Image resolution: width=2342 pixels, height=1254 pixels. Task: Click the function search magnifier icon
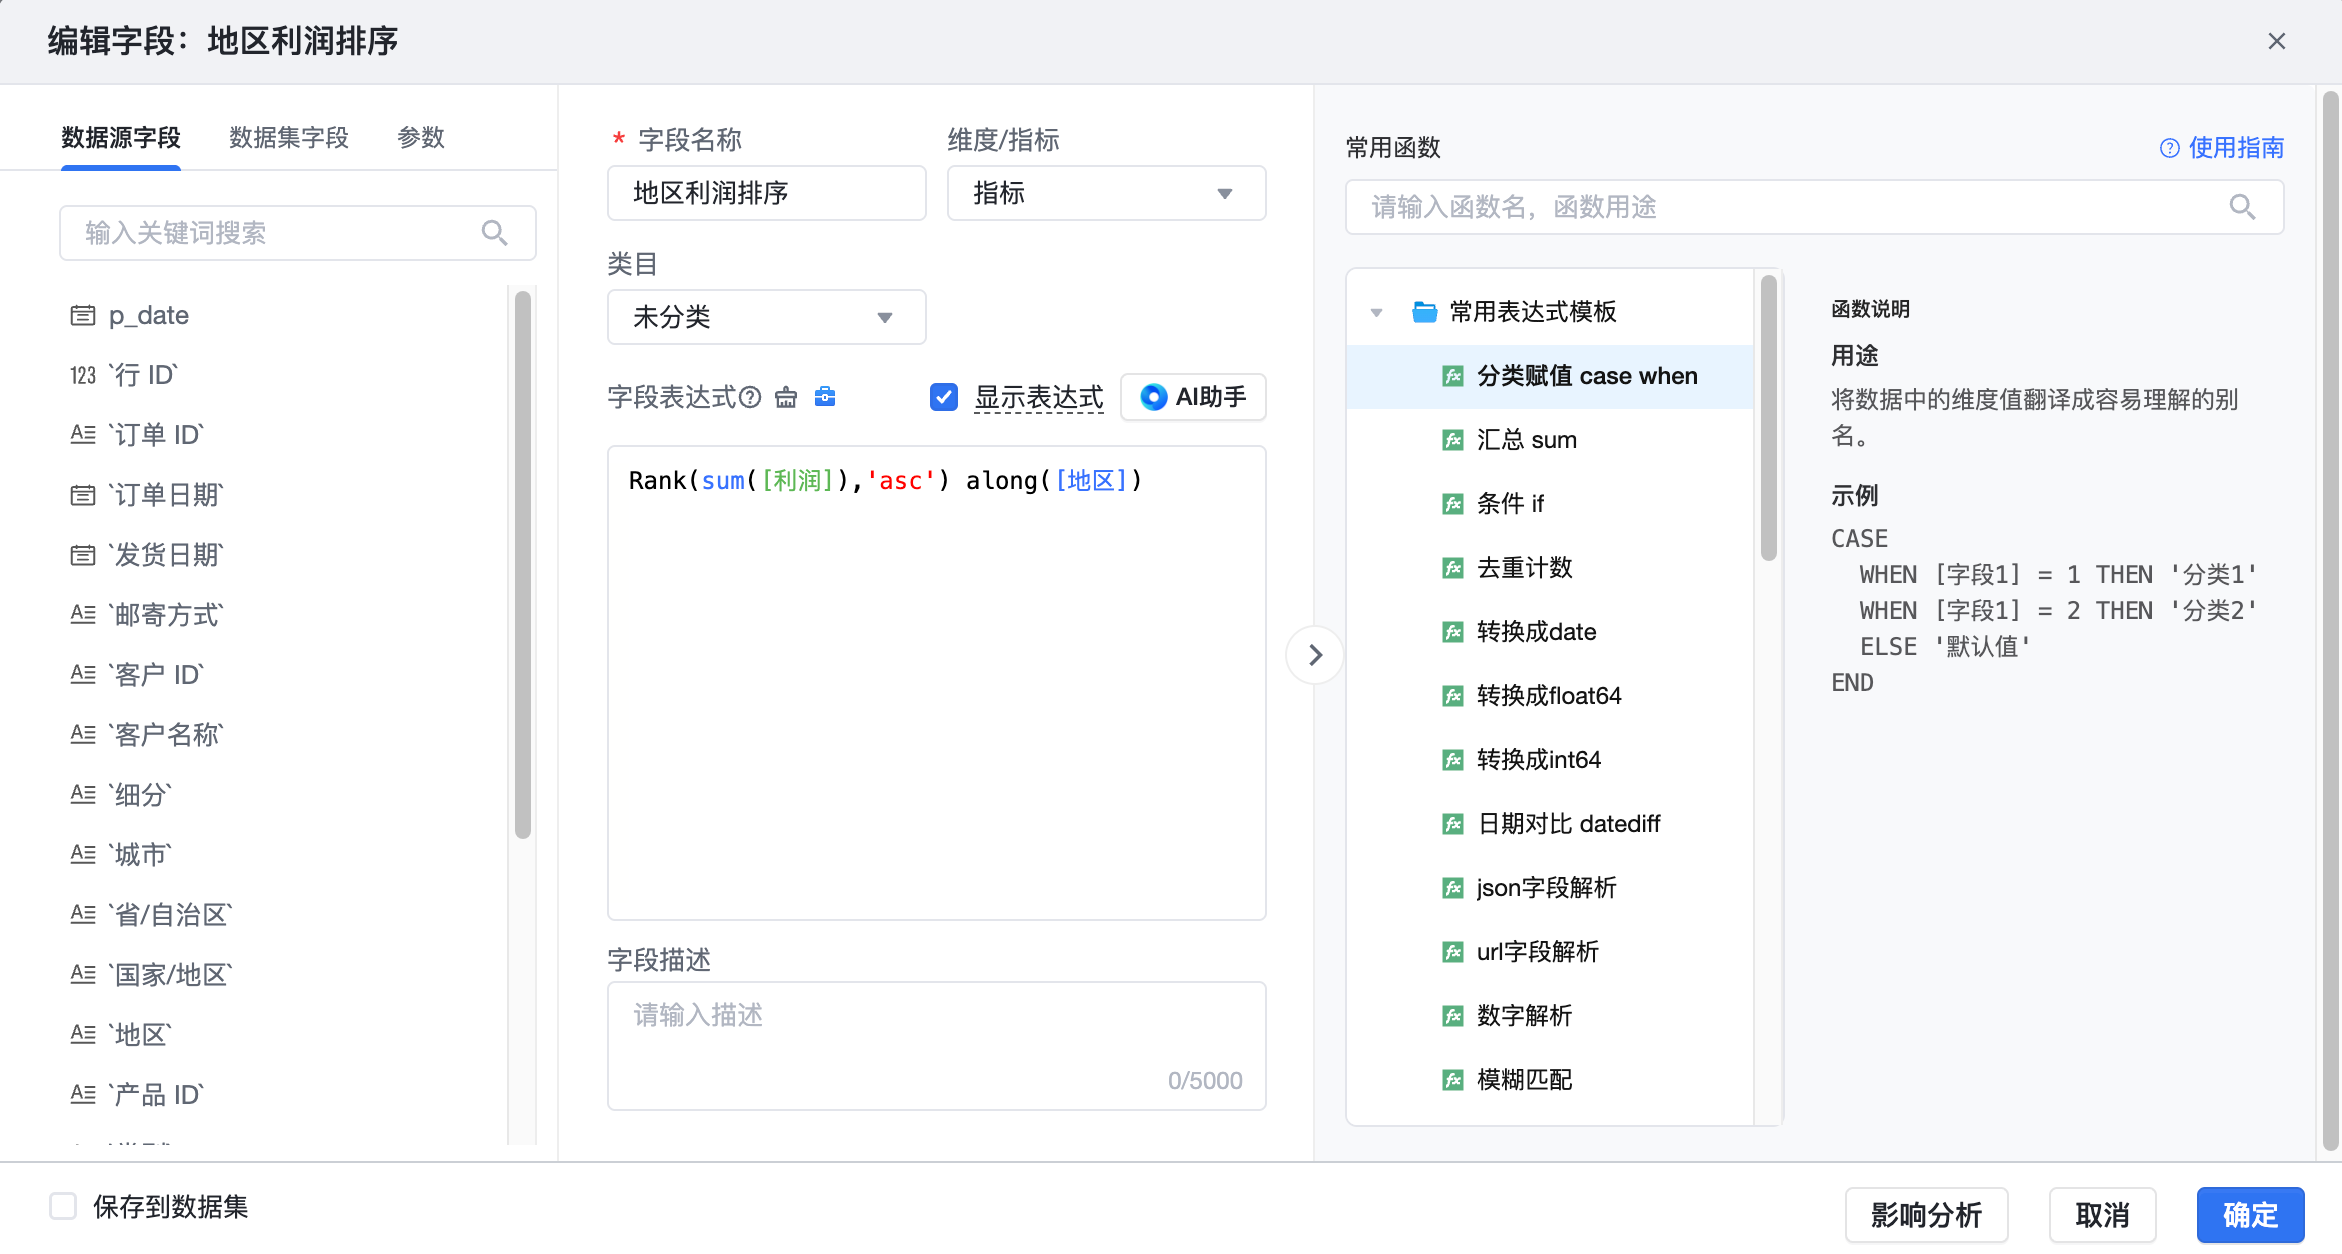(2242, 207)
